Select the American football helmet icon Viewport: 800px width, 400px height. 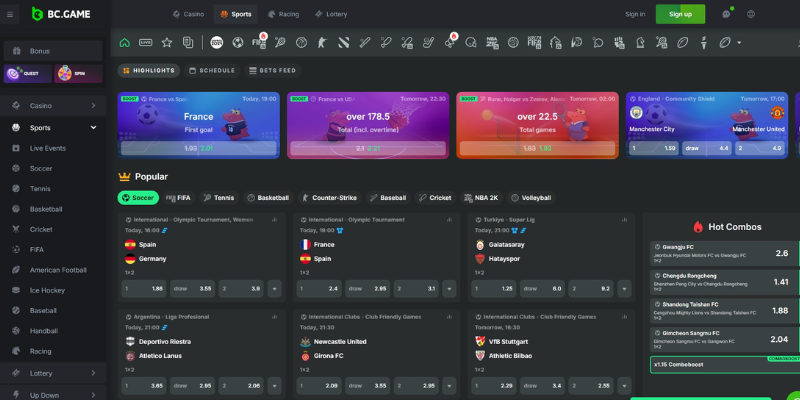pos(470,42)
